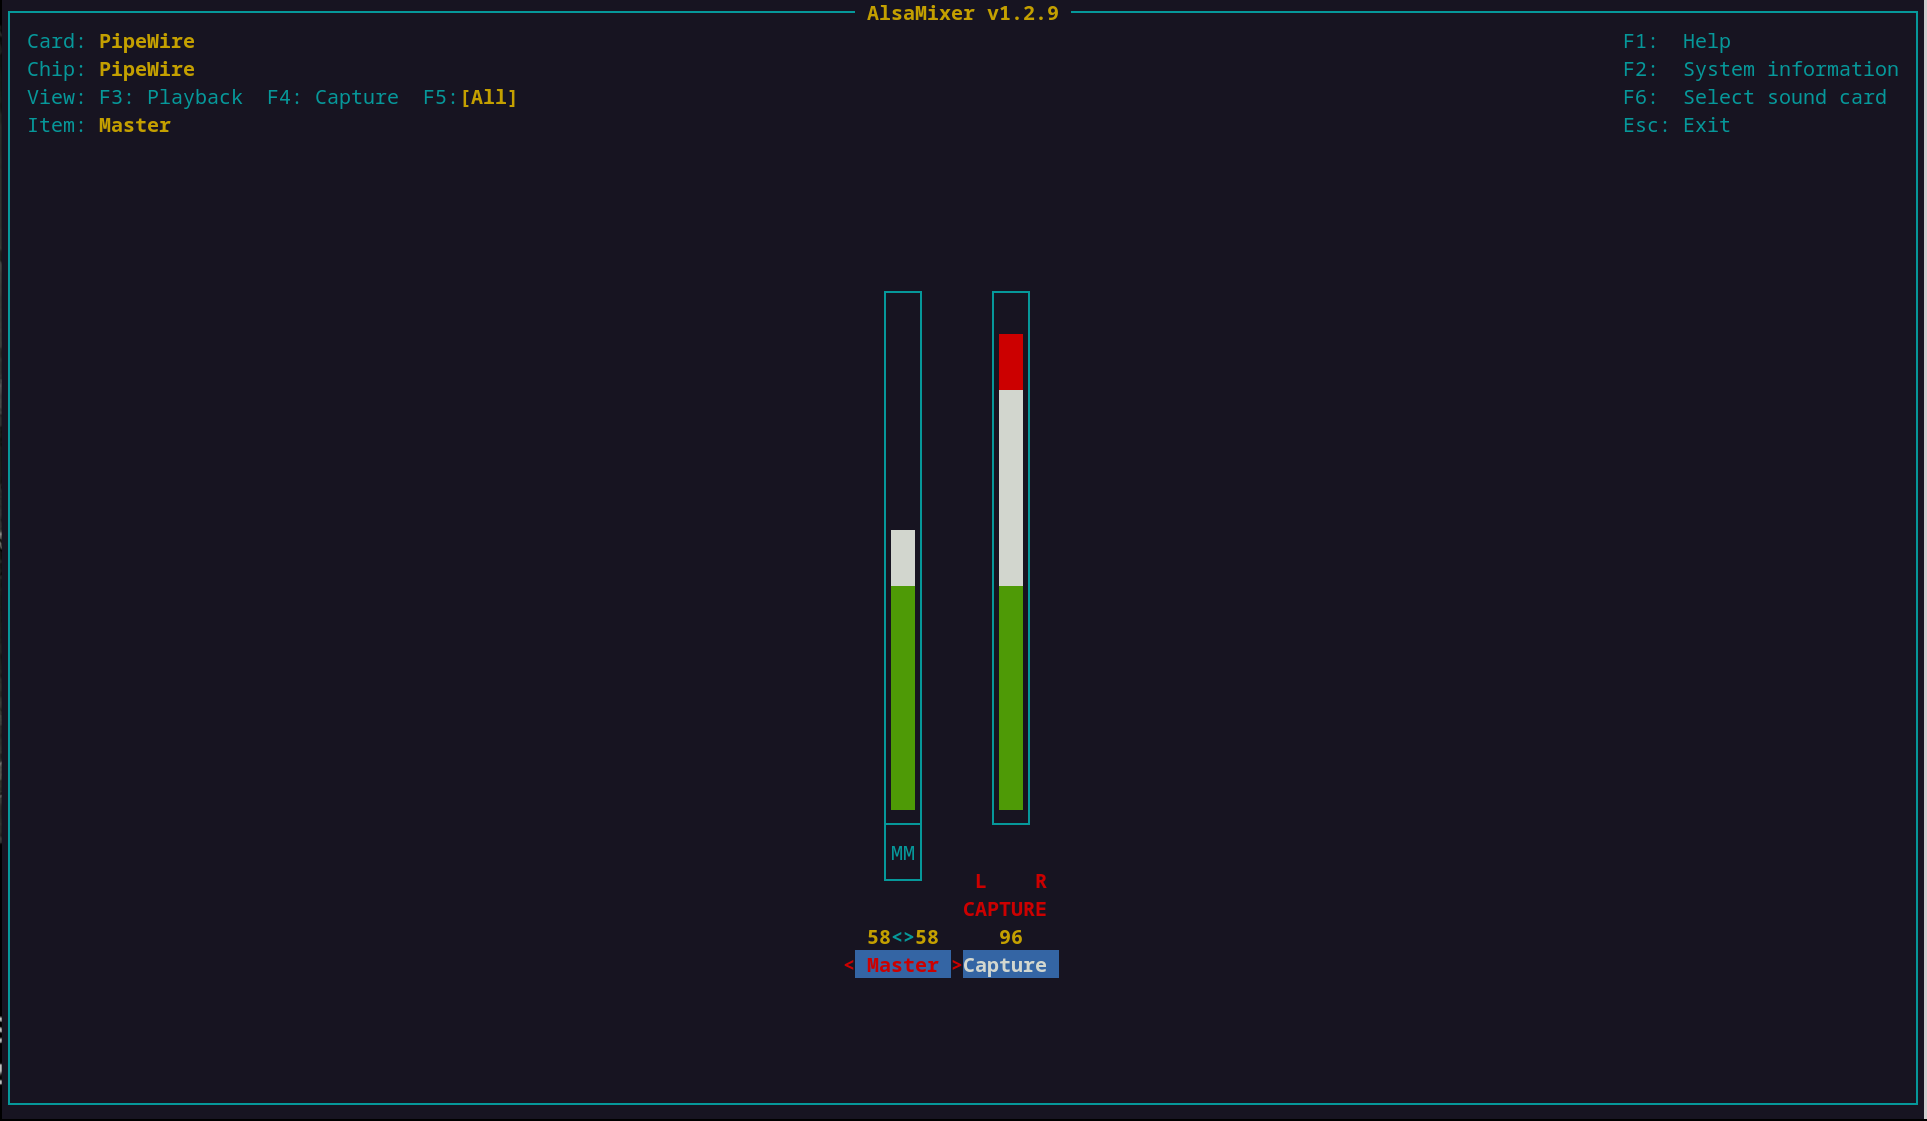Click the red peak of Capture bar

point(1010,361)
